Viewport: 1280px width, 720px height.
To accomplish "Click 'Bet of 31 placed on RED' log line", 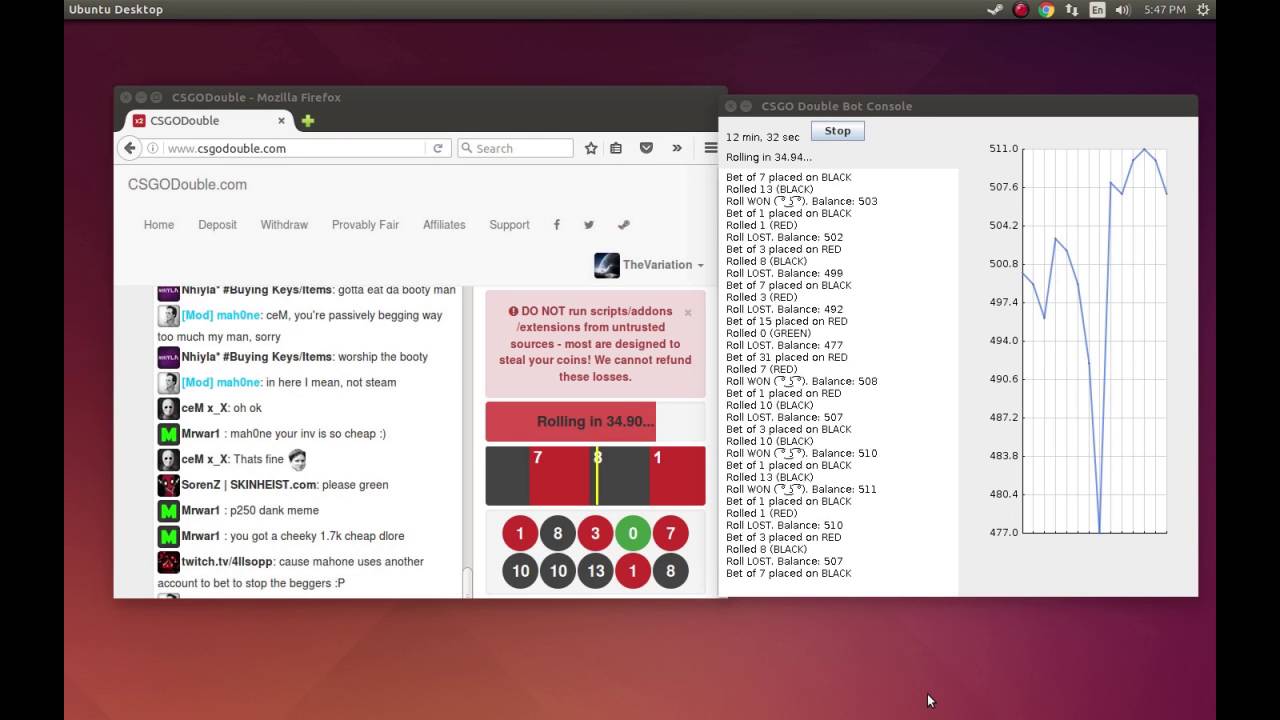I will (x=787, y=357).
